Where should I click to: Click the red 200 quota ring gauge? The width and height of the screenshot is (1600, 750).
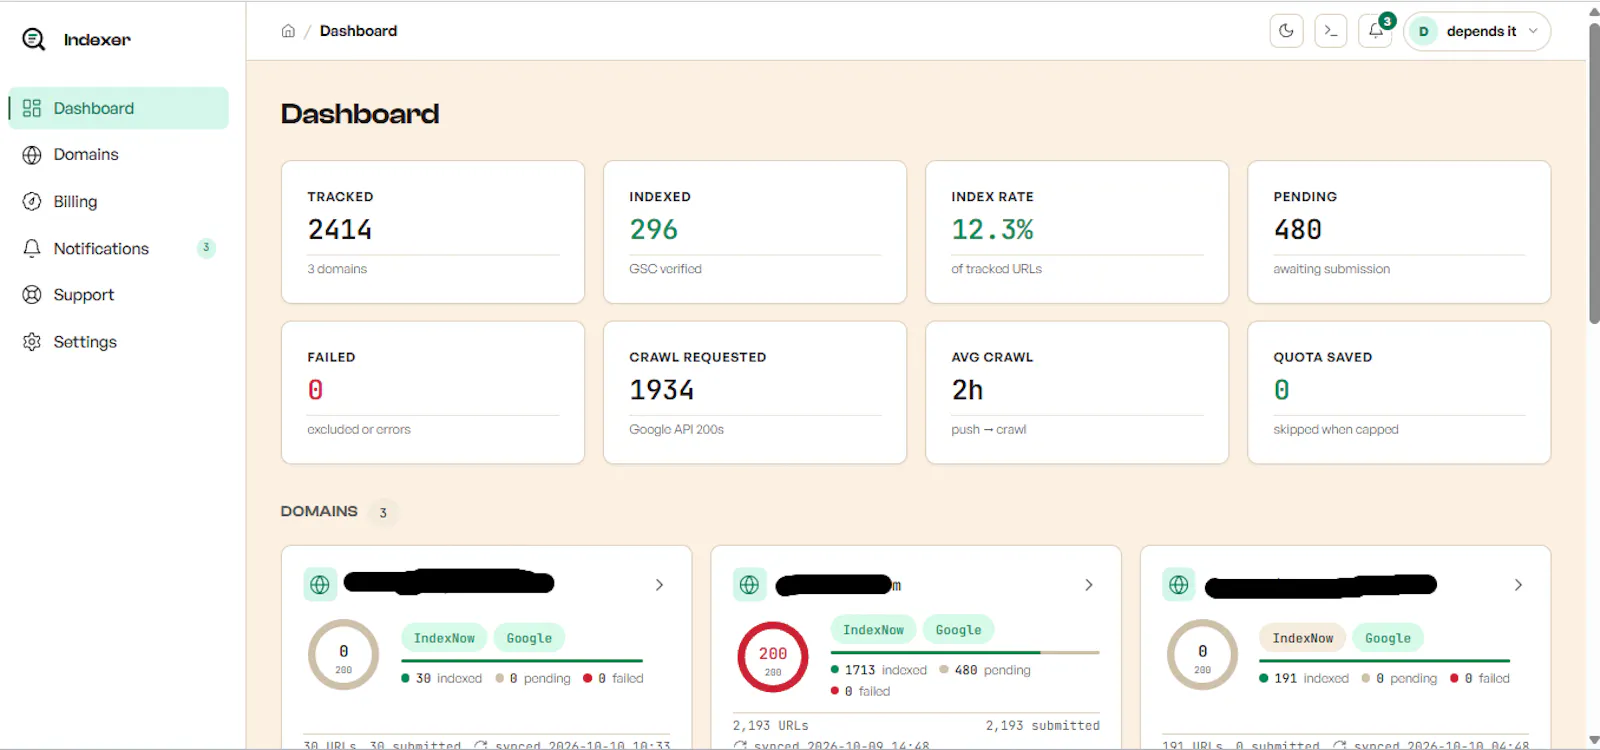(773, 658)
